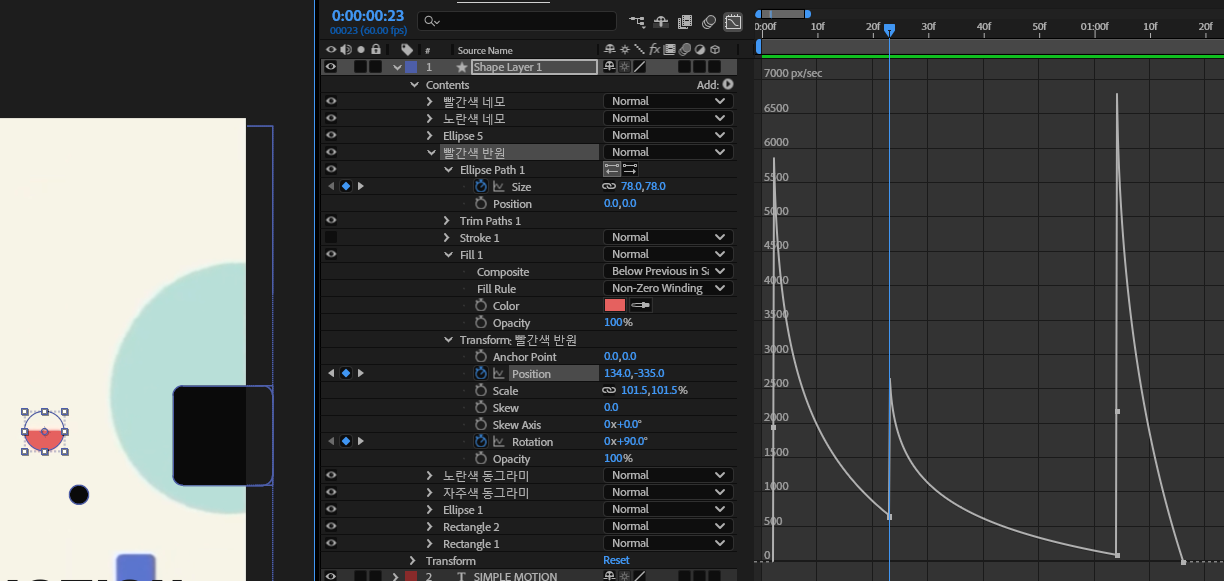The height and width of the screenshot is (581, 1224).
Task: Click the Size constrain proportions link icon
Action: click(608, 186)
